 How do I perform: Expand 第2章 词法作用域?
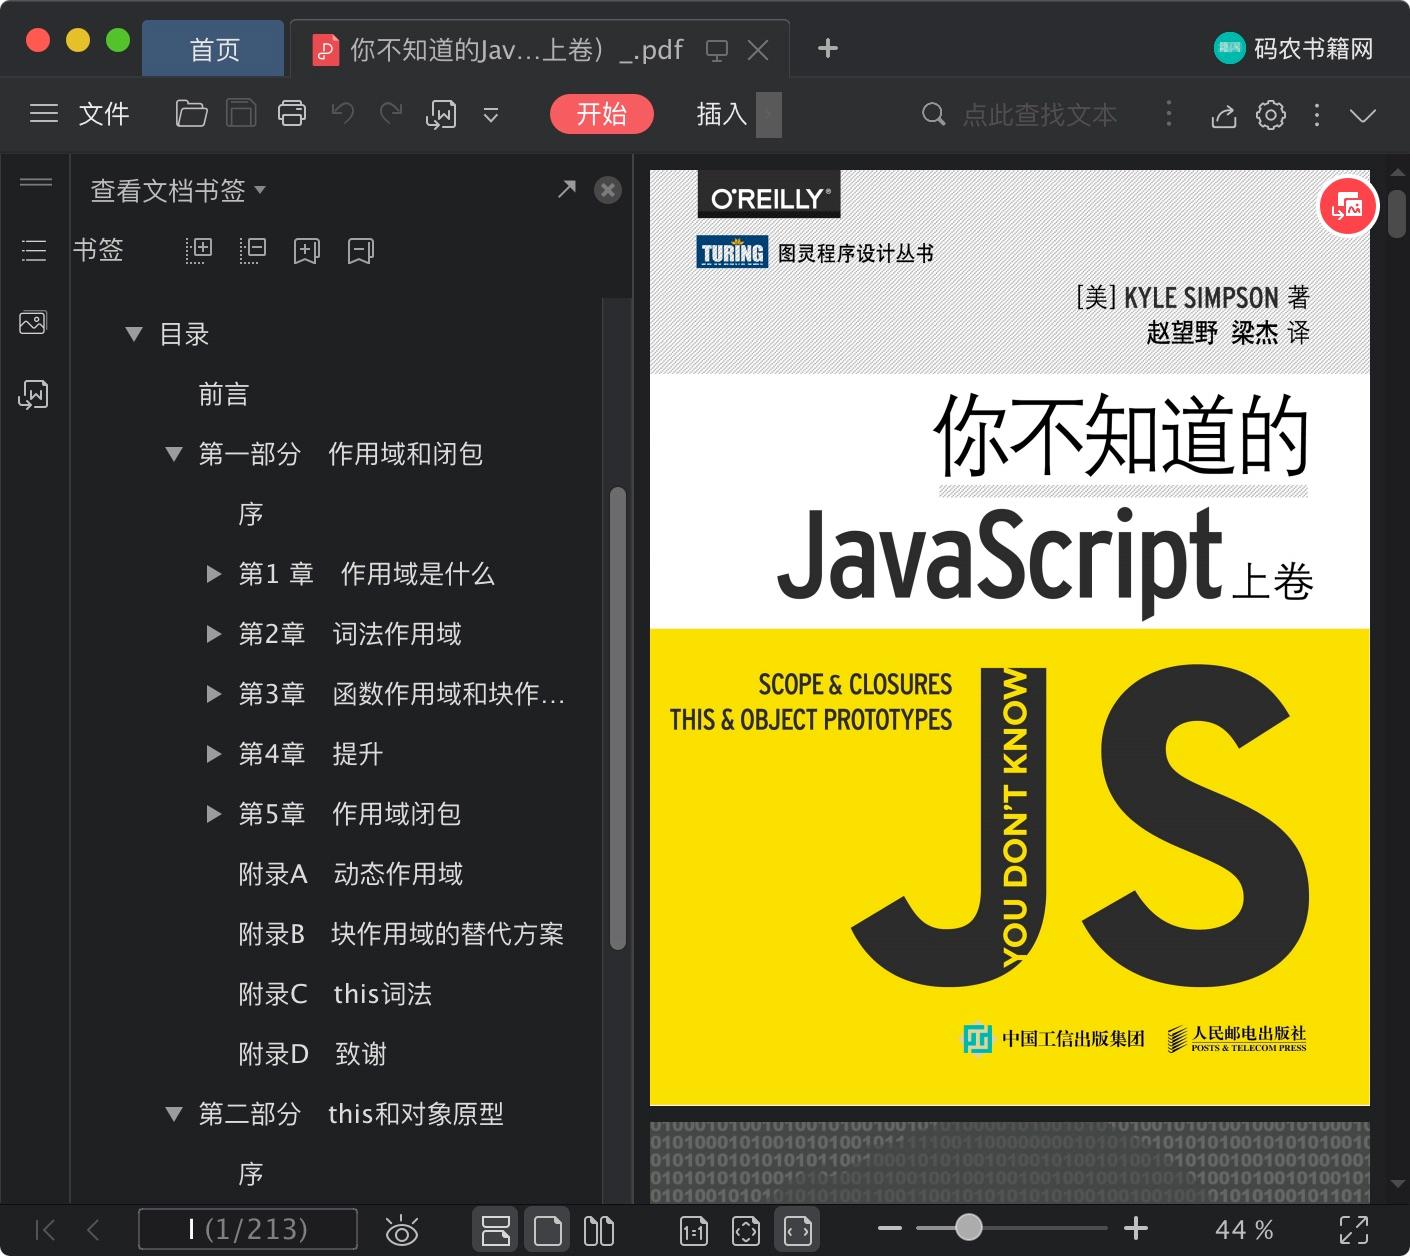tap(213, 634)
